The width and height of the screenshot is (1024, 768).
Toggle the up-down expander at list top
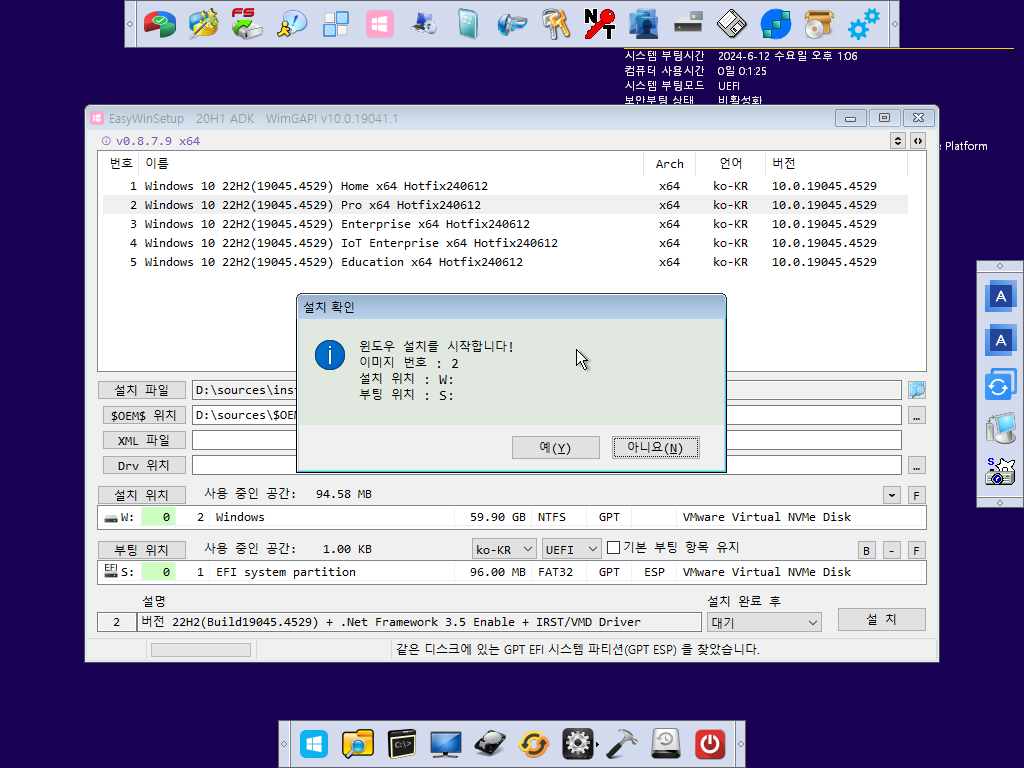coord(897,141)
